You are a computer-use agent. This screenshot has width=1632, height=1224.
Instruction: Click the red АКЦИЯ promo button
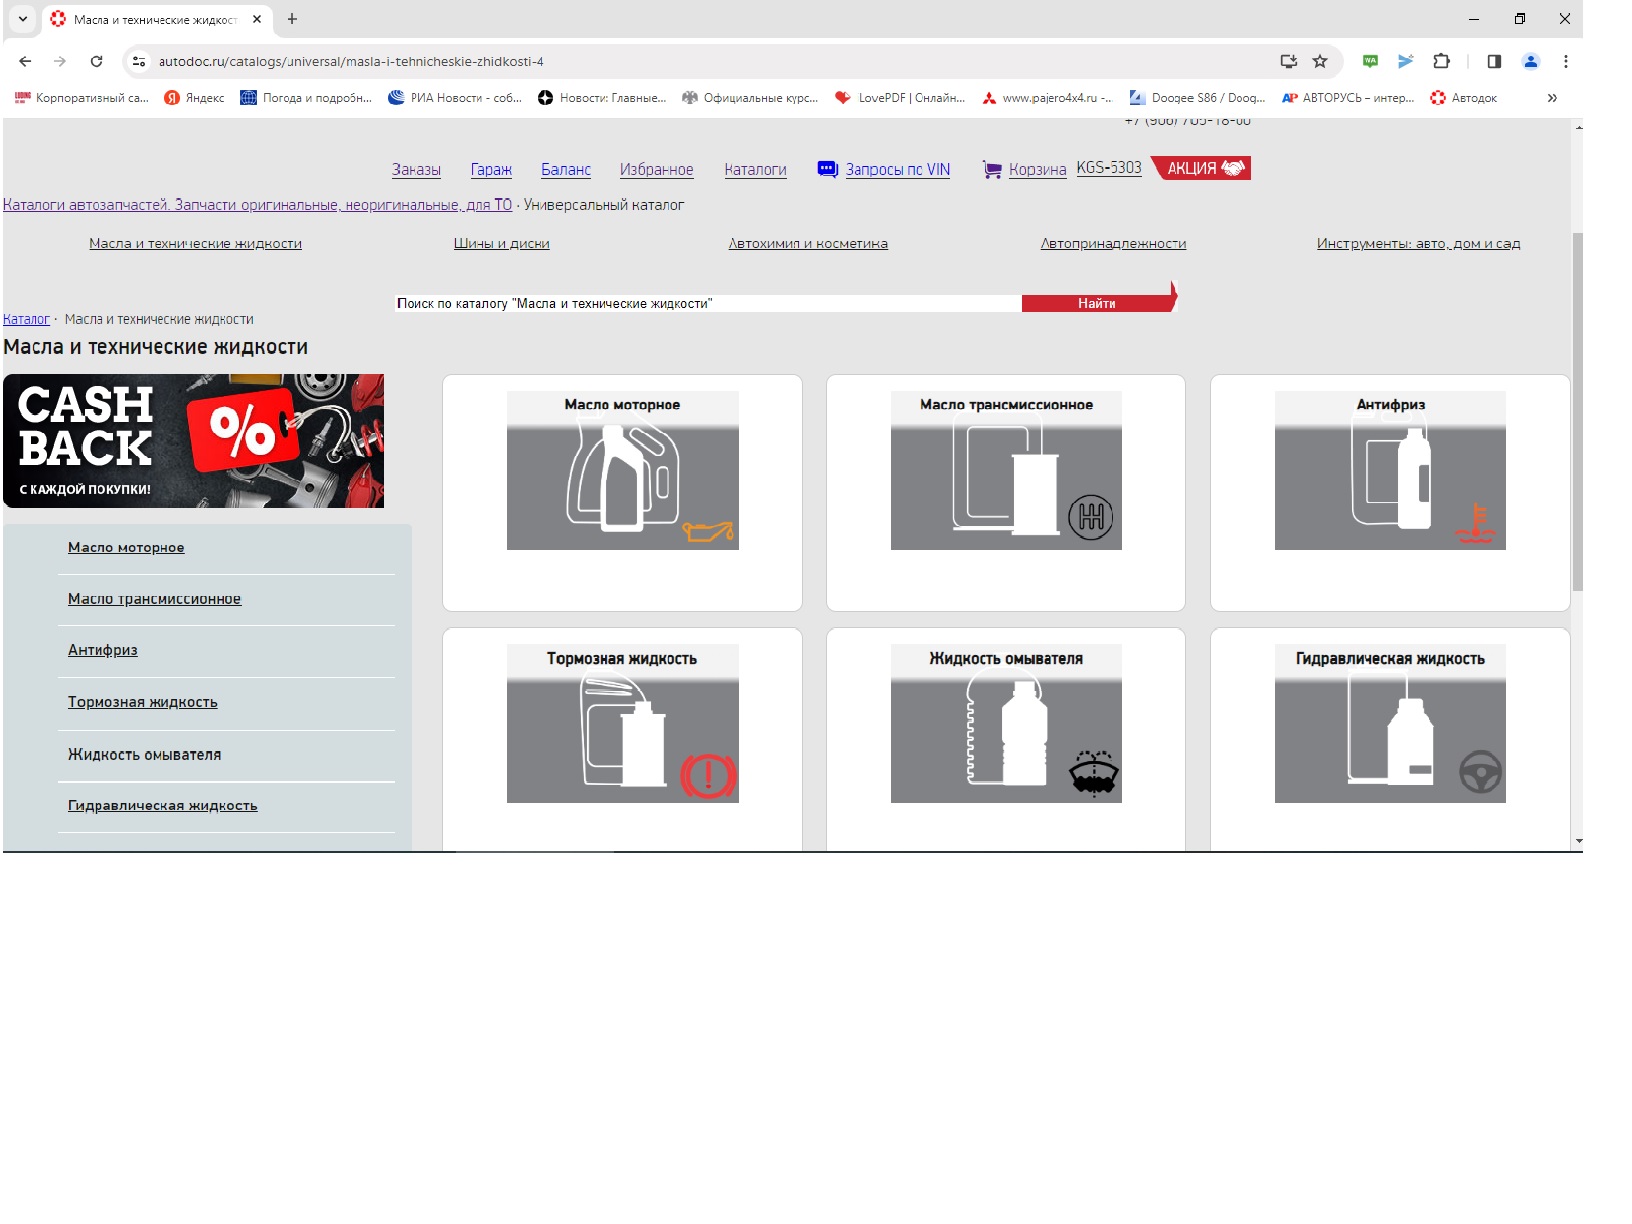(x=1201, y=168)
